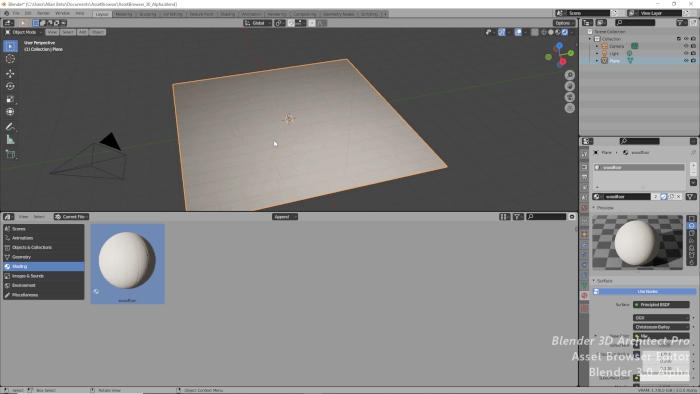Viewport: 700px width, 394px height.
Task: Toggle visibility of the Light object
Action: [686, 53]
